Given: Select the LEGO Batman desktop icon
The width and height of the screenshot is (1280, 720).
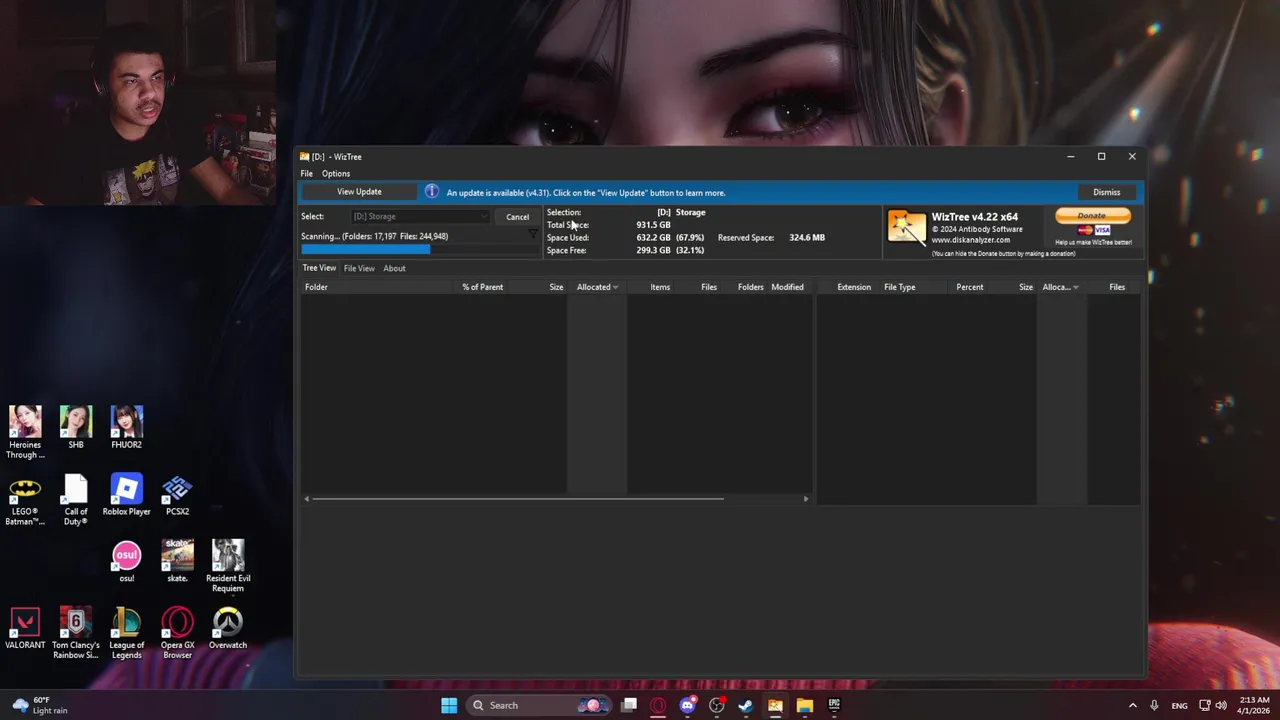Looking at the screenshot, I should (x=25, y=500).
